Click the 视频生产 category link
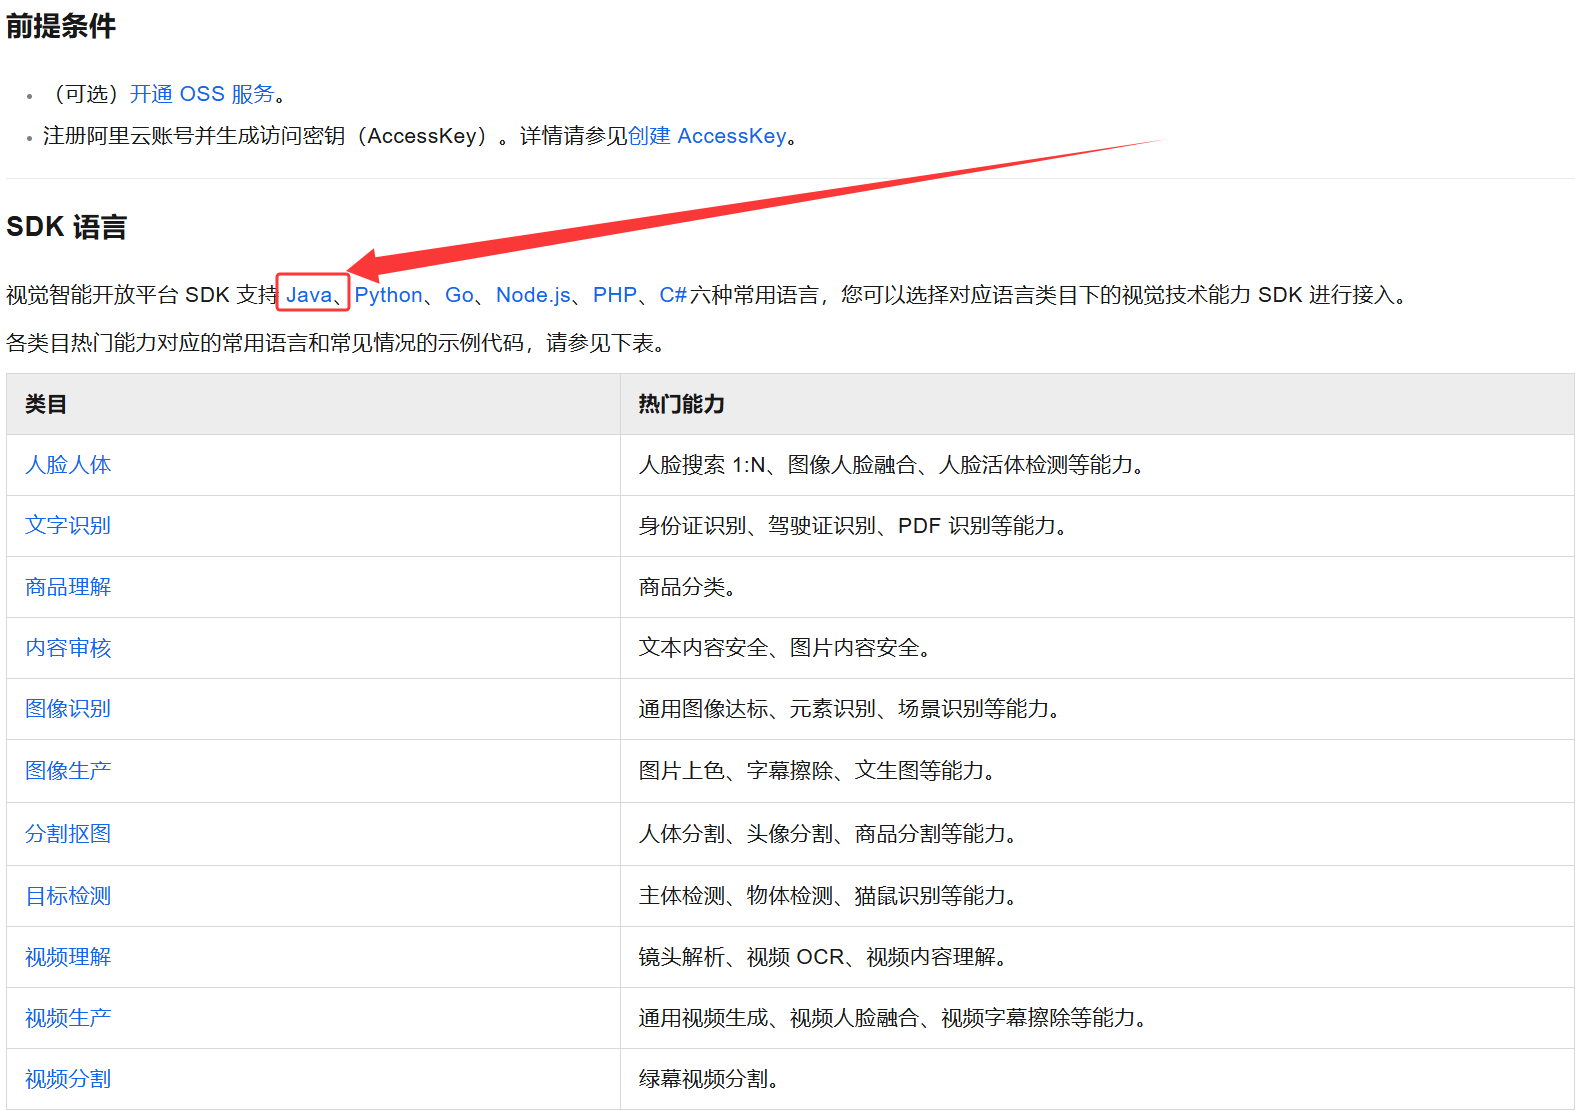 (x=68, y=1018)
